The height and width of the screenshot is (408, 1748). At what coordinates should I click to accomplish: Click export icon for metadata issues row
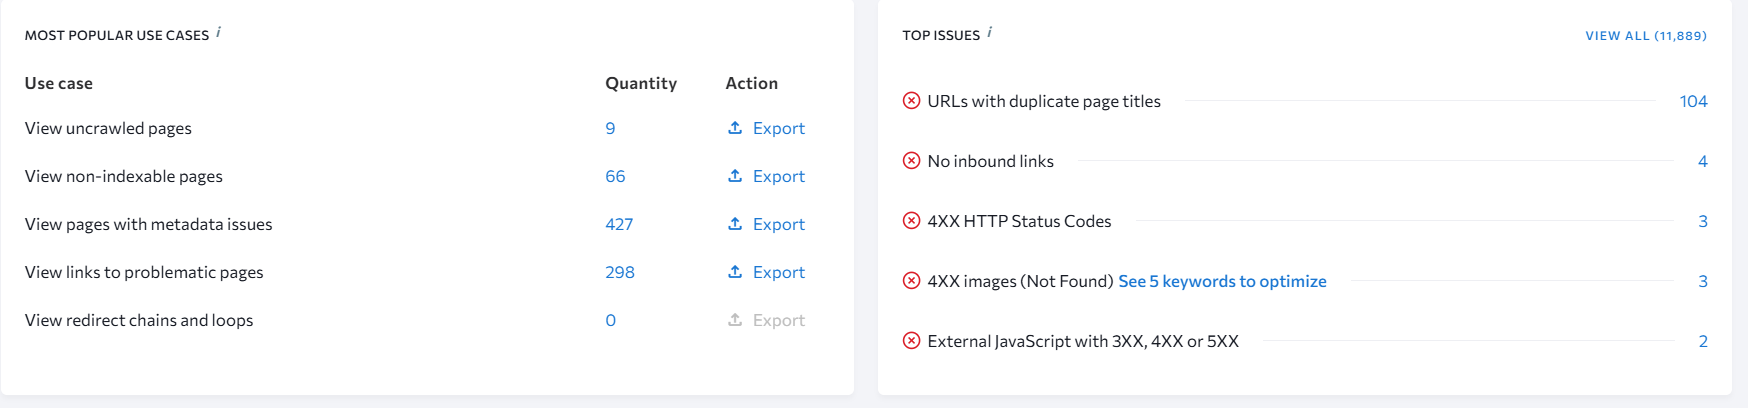coord(735,224)
